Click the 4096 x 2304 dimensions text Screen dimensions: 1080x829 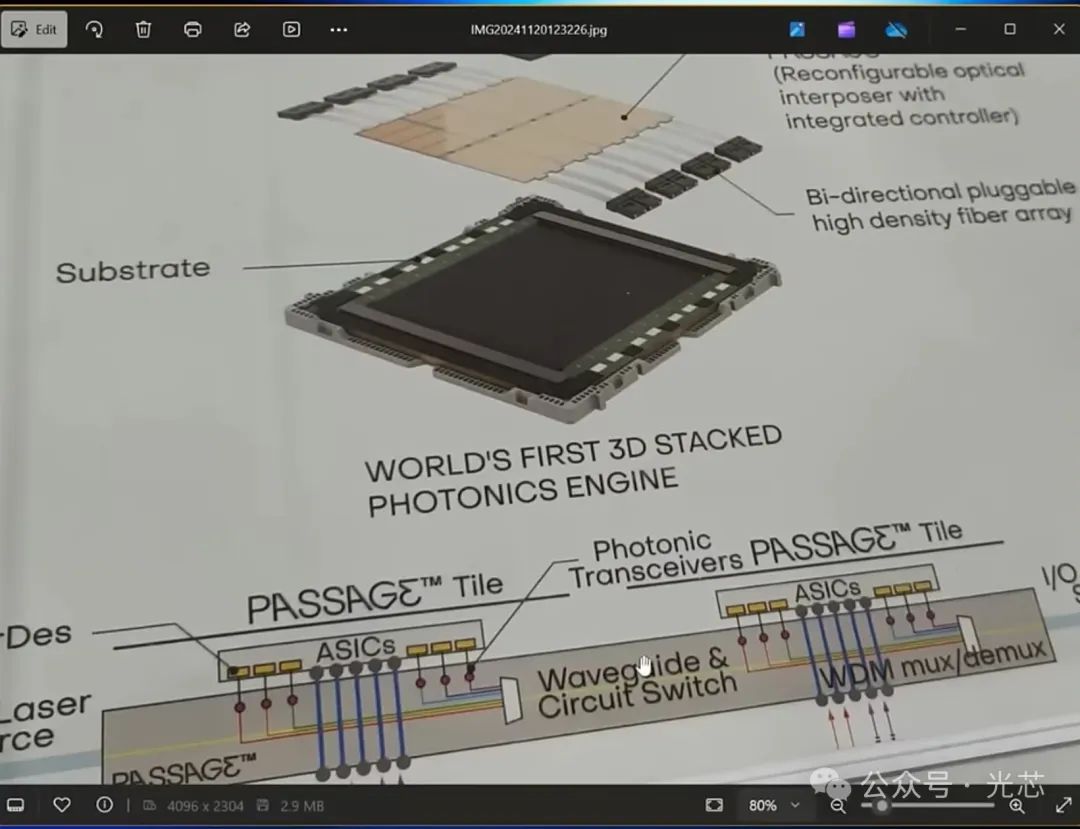[205, 806]
